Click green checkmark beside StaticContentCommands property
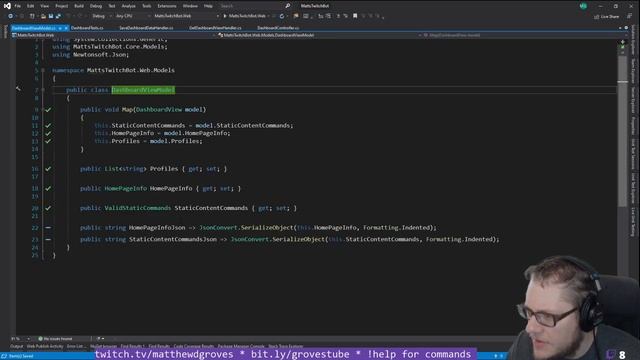Screen dimensions: 640x360 (48, 208)
